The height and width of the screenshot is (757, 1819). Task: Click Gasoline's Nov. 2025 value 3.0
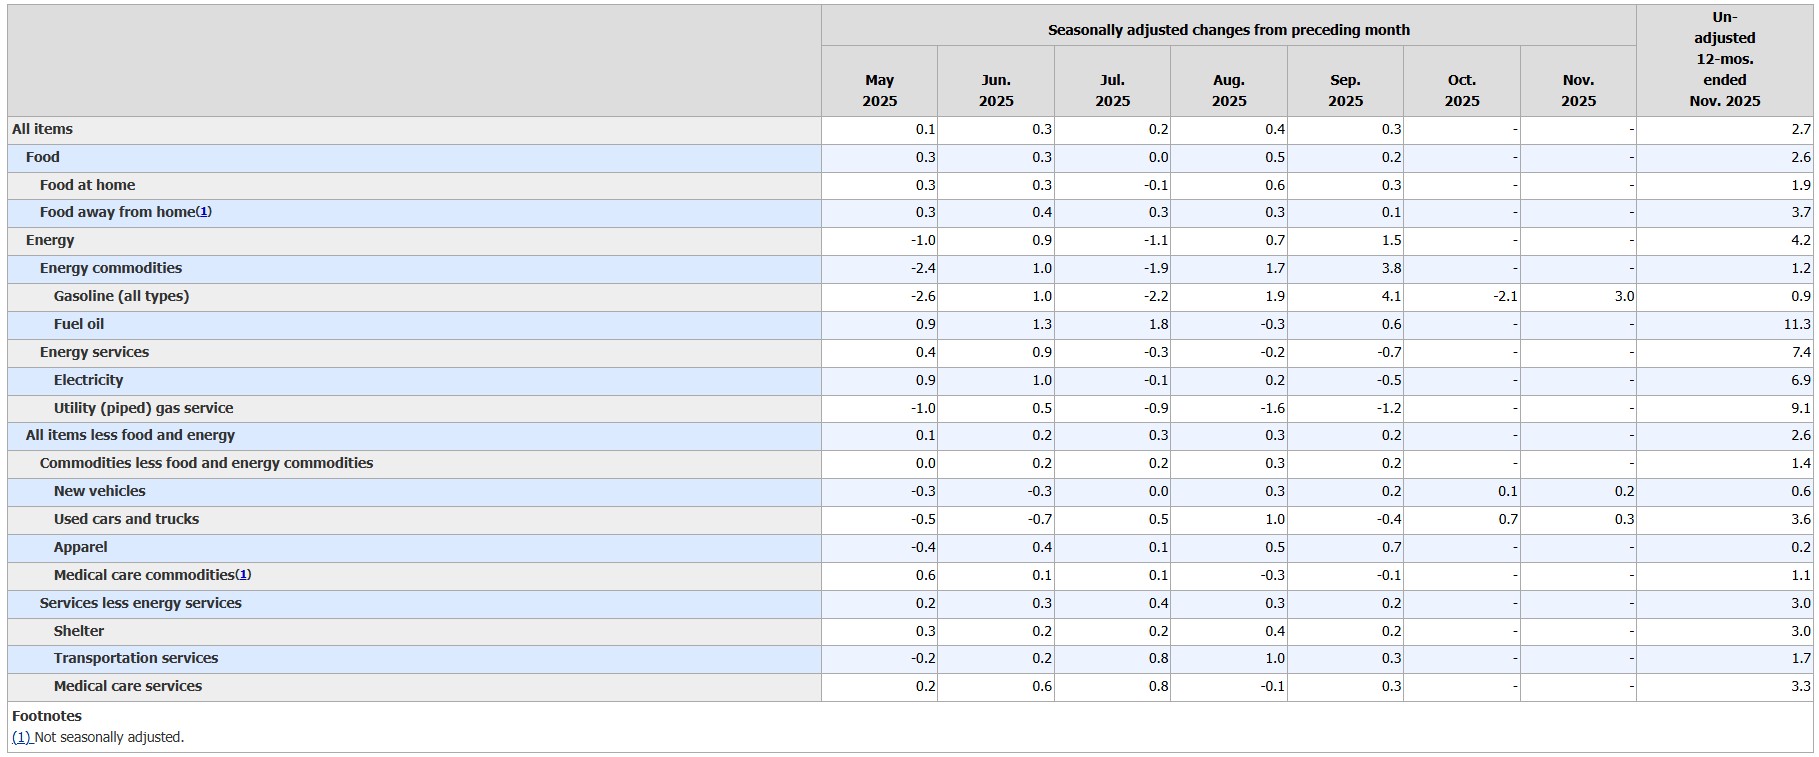click(x=1623, y=296)
